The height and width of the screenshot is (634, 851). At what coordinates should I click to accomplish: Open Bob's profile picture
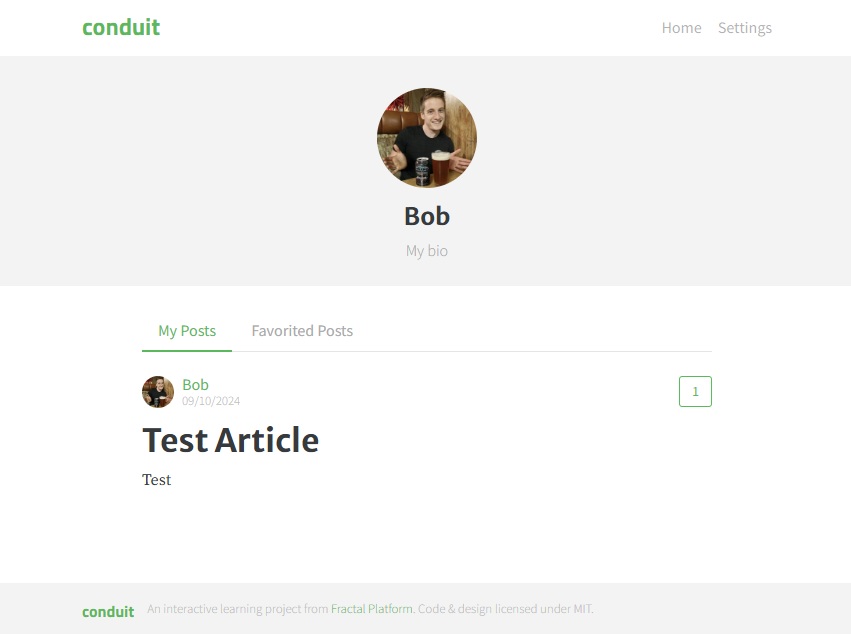[x=427, y=137]
